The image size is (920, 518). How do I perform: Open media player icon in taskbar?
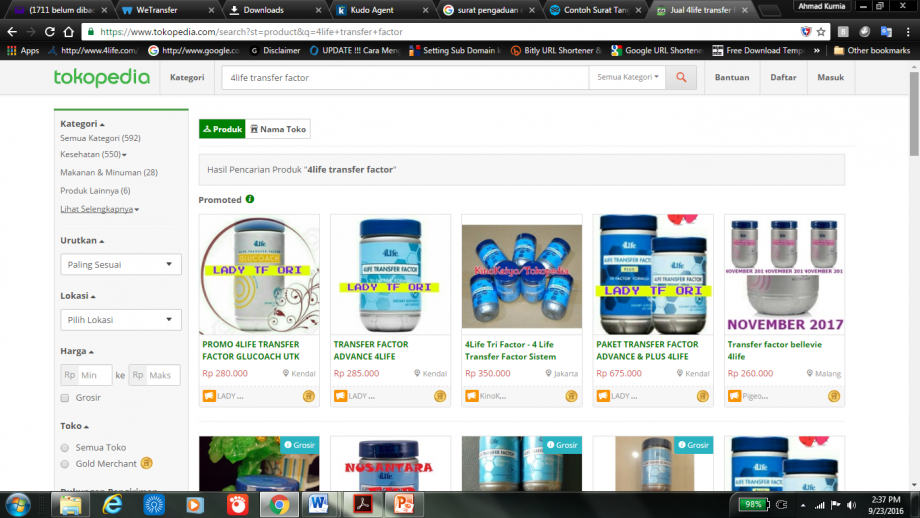click(x=195, y=505)
